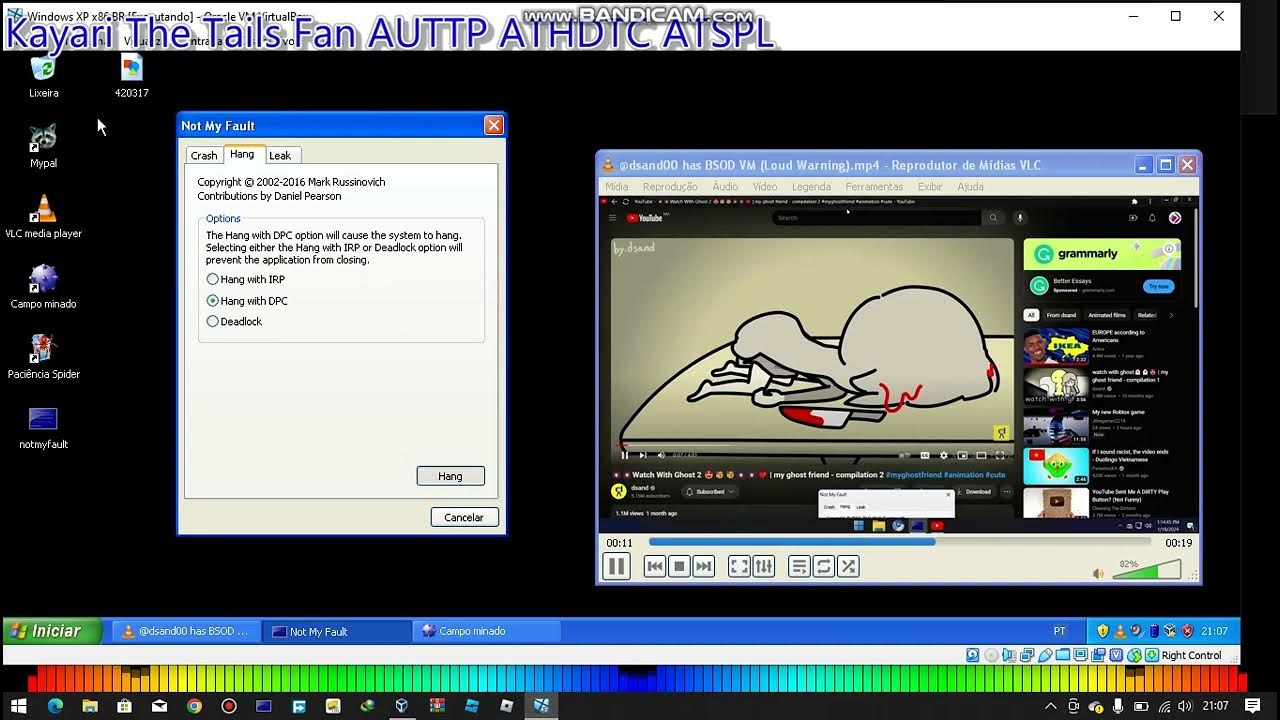This screenshot has height=720, width=1280.
Task: Open VLC Vídeo menu
Action: 765,187
